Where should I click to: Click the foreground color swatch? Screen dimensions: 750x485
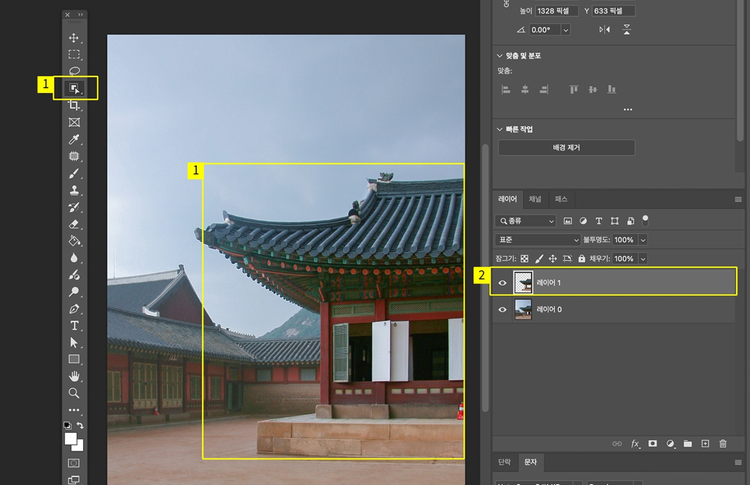pos(72,438)
